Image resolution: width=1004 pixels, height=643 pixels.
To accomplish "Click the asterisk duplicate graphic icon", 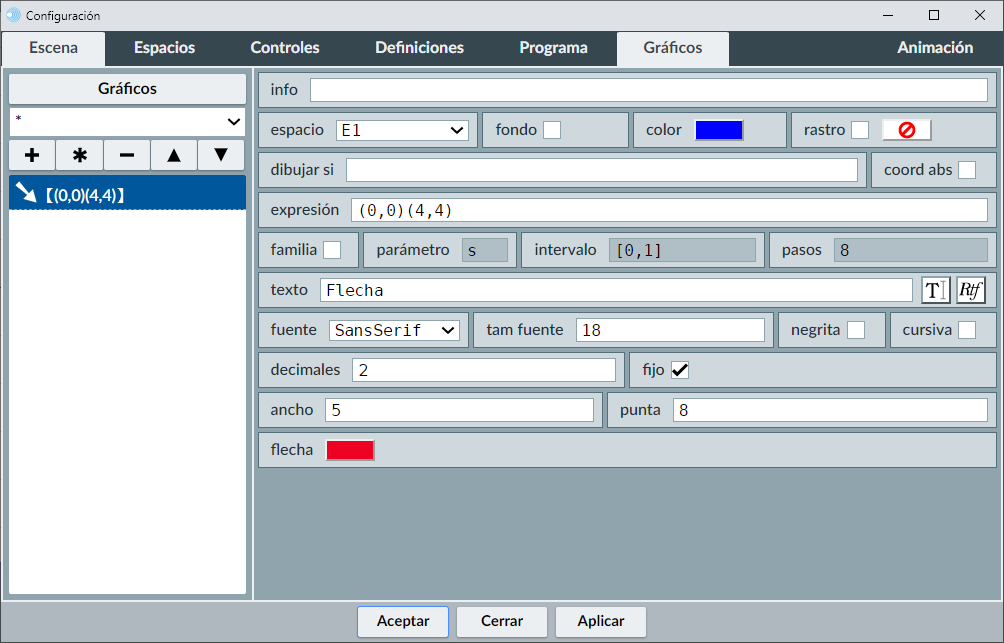I will (x=80, y=155).
